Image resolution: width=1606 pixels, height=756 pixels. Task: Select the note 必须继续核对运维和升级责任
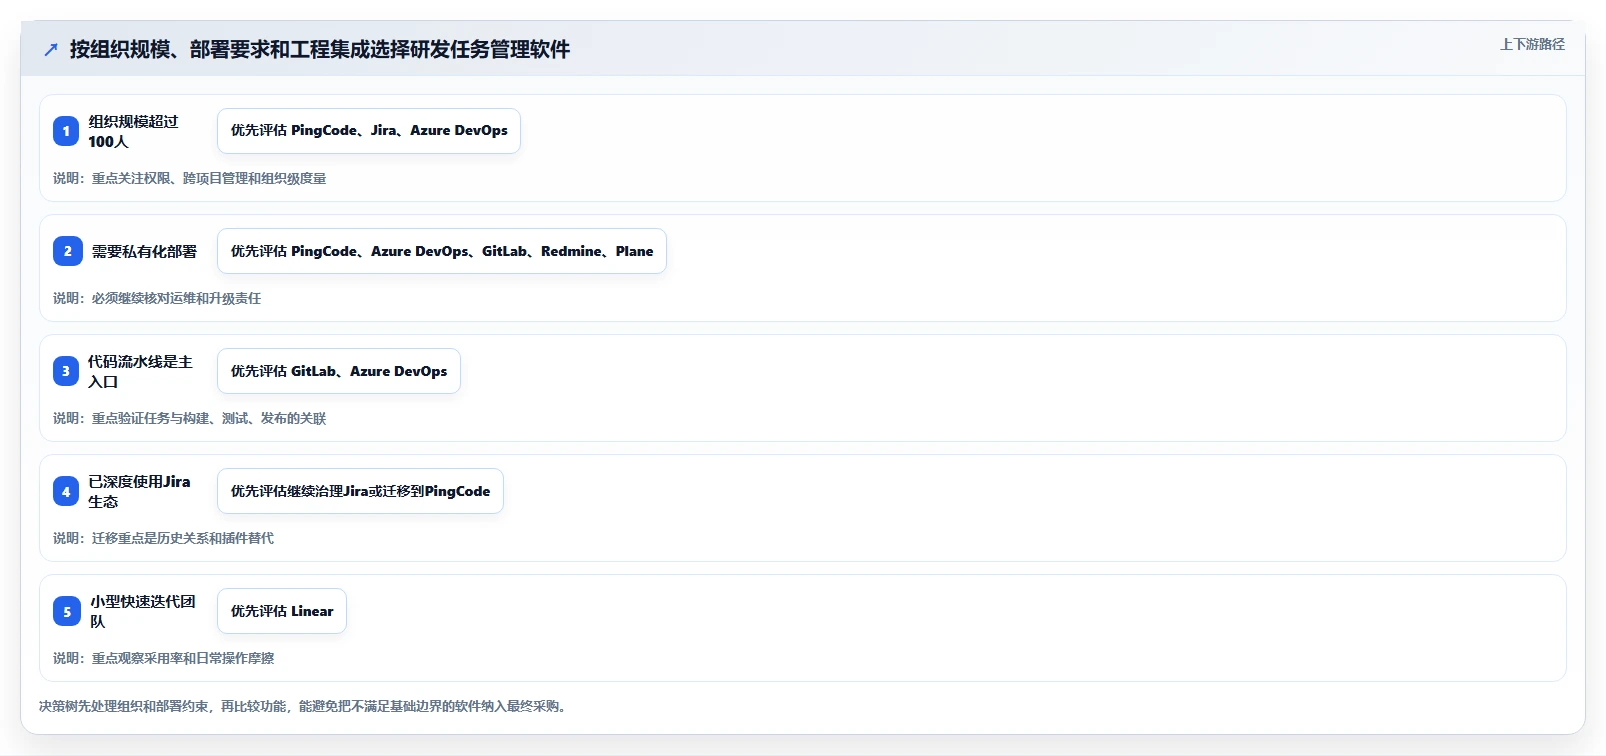click(x=176, y=298)
